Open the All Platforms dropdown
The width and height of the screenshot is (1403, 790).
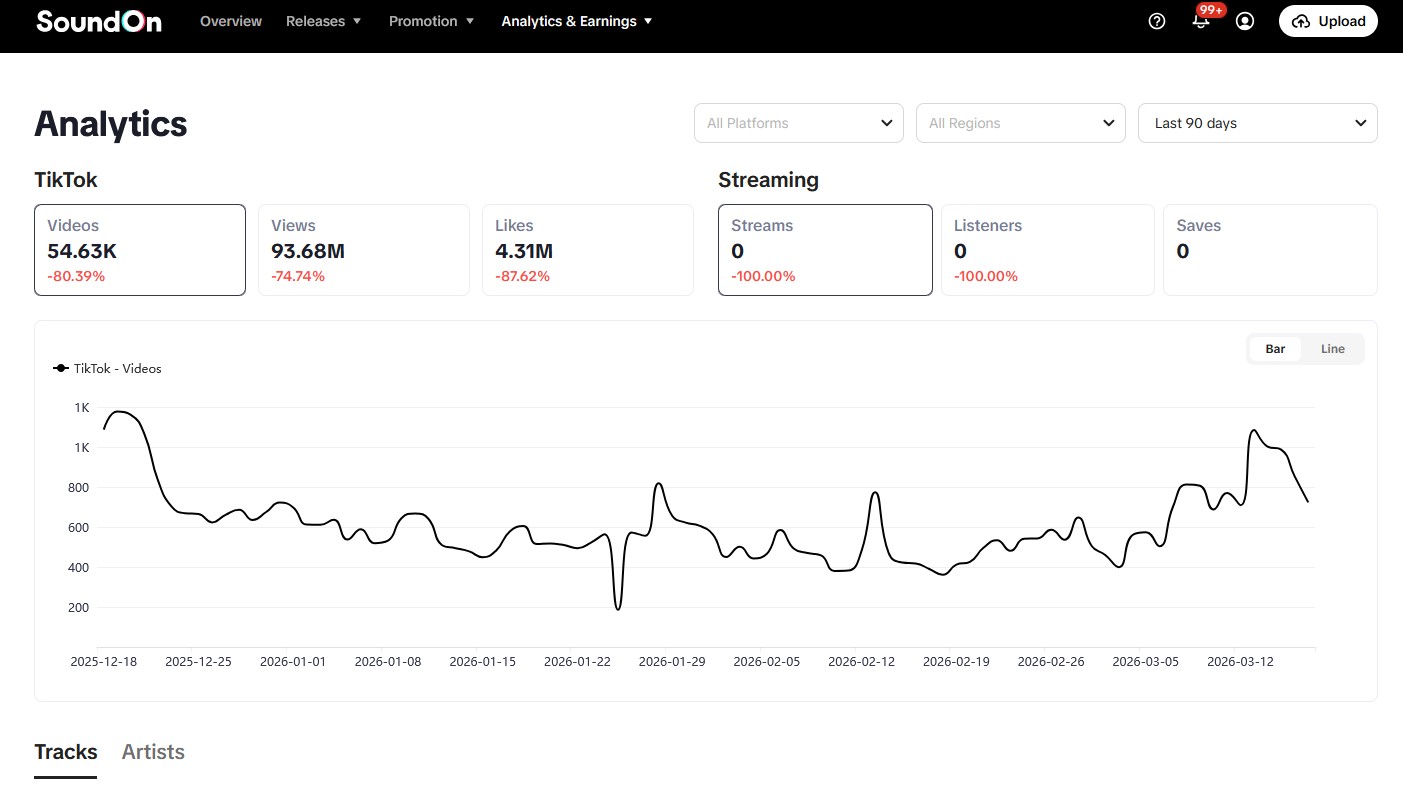(798, 122)
